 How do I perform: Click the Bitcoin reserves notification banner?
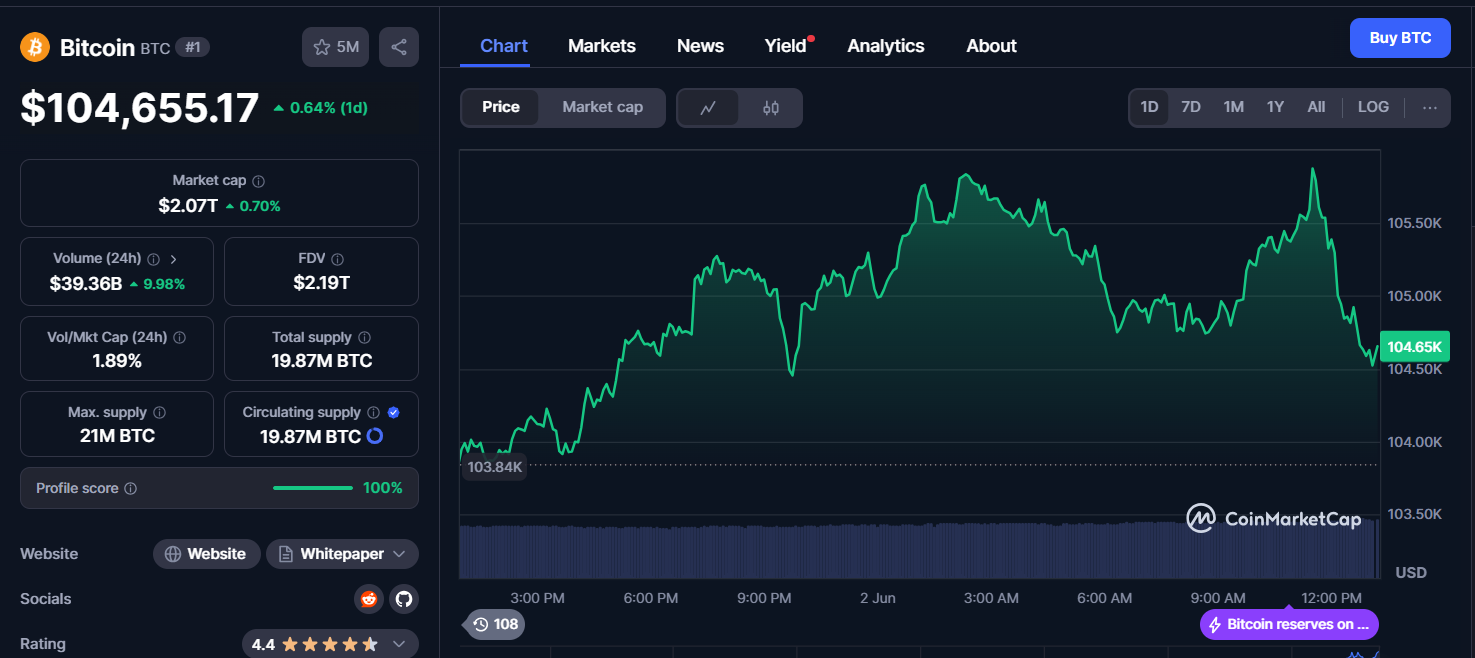click(1288, 625)
